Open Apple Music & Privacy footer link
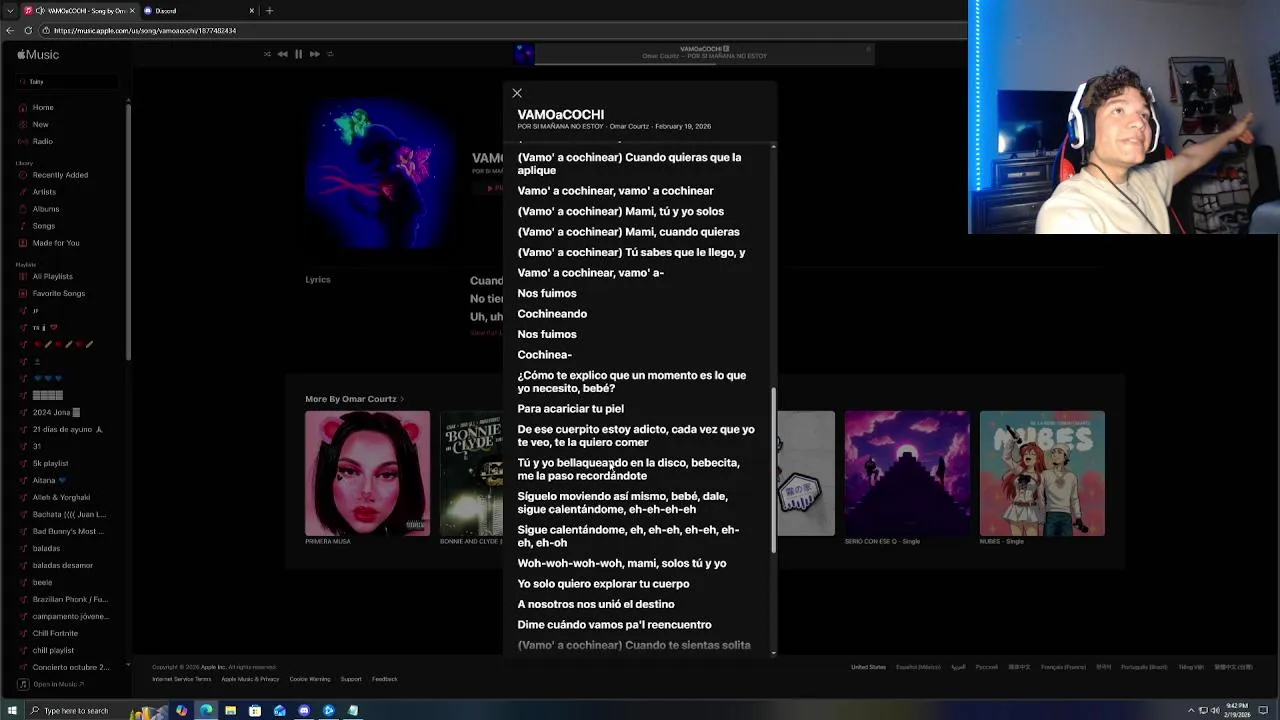This screenshot has width=1280, height=720. coord(250,679)
